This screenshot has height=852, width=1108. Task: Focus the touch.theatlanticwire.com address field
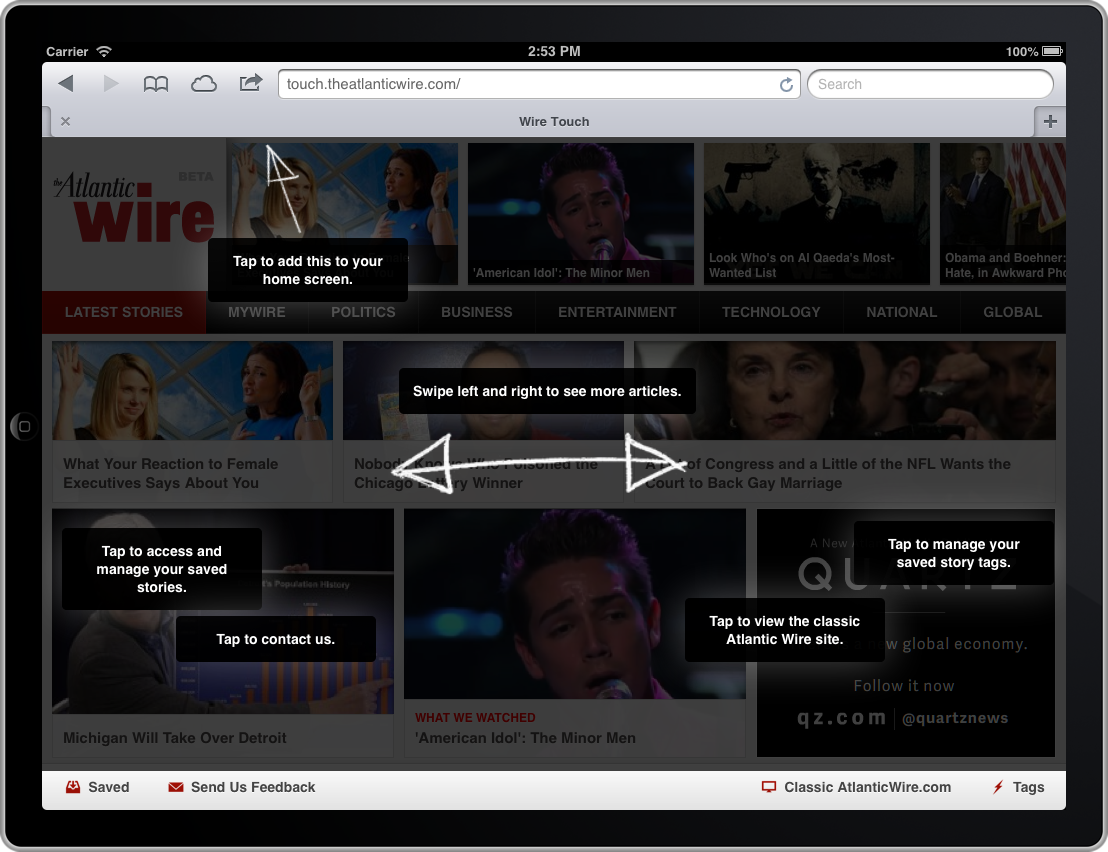click(539, 84)
